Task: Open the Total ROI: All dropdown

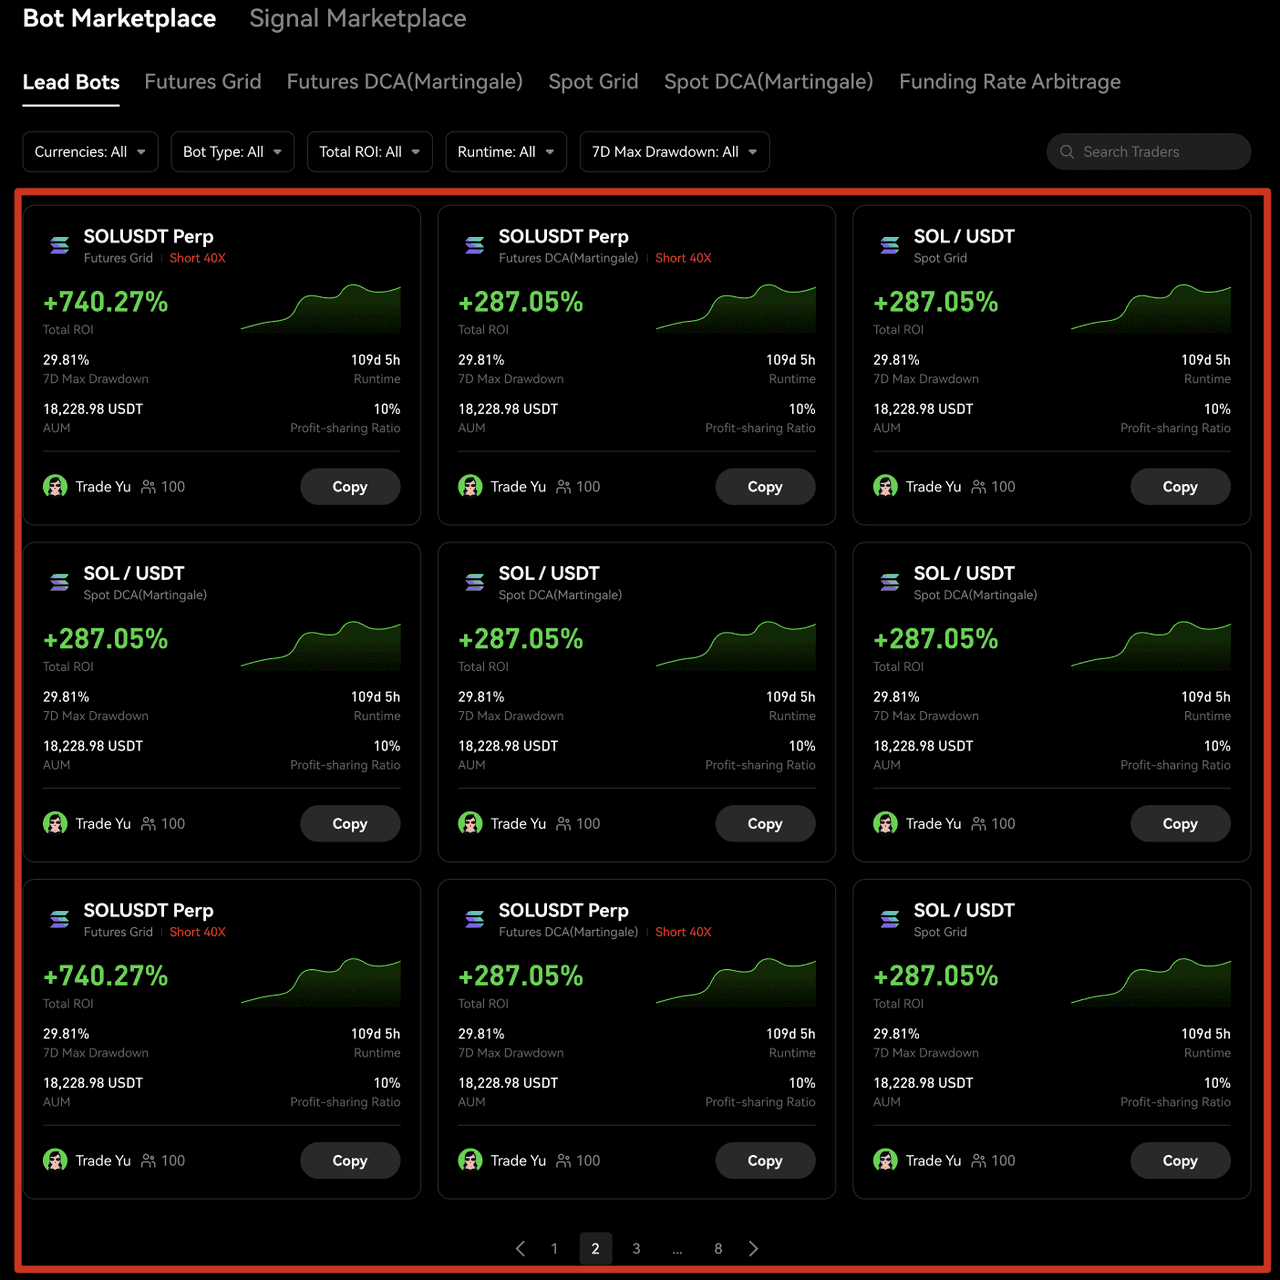Action: coord(369,152)
